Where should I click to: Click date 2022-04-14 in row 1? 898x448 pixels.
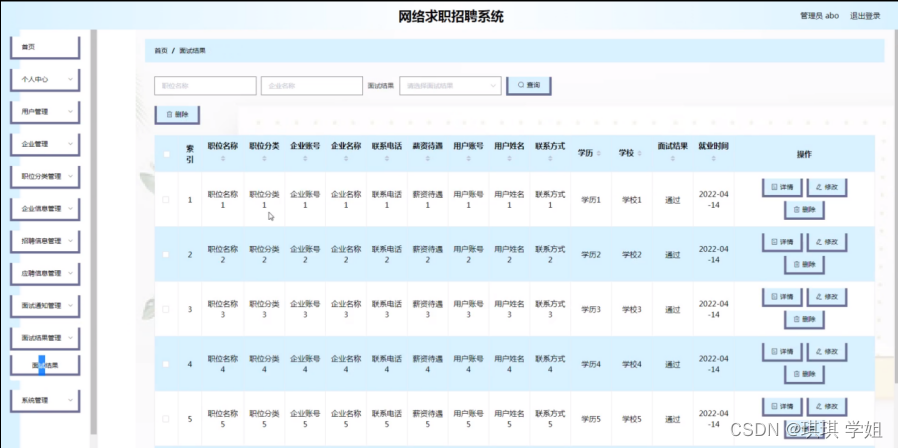pyautogui.click(x=714, y=199)
